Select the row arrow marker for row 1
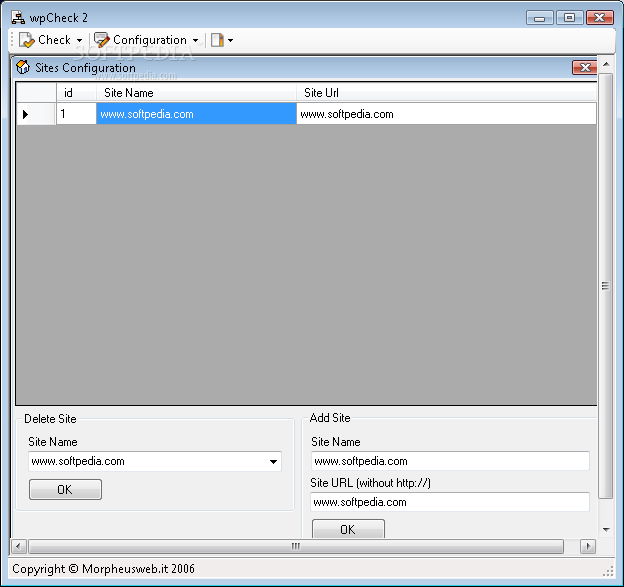The height and width of the screenshot is (587, 624). coord(36,114)
